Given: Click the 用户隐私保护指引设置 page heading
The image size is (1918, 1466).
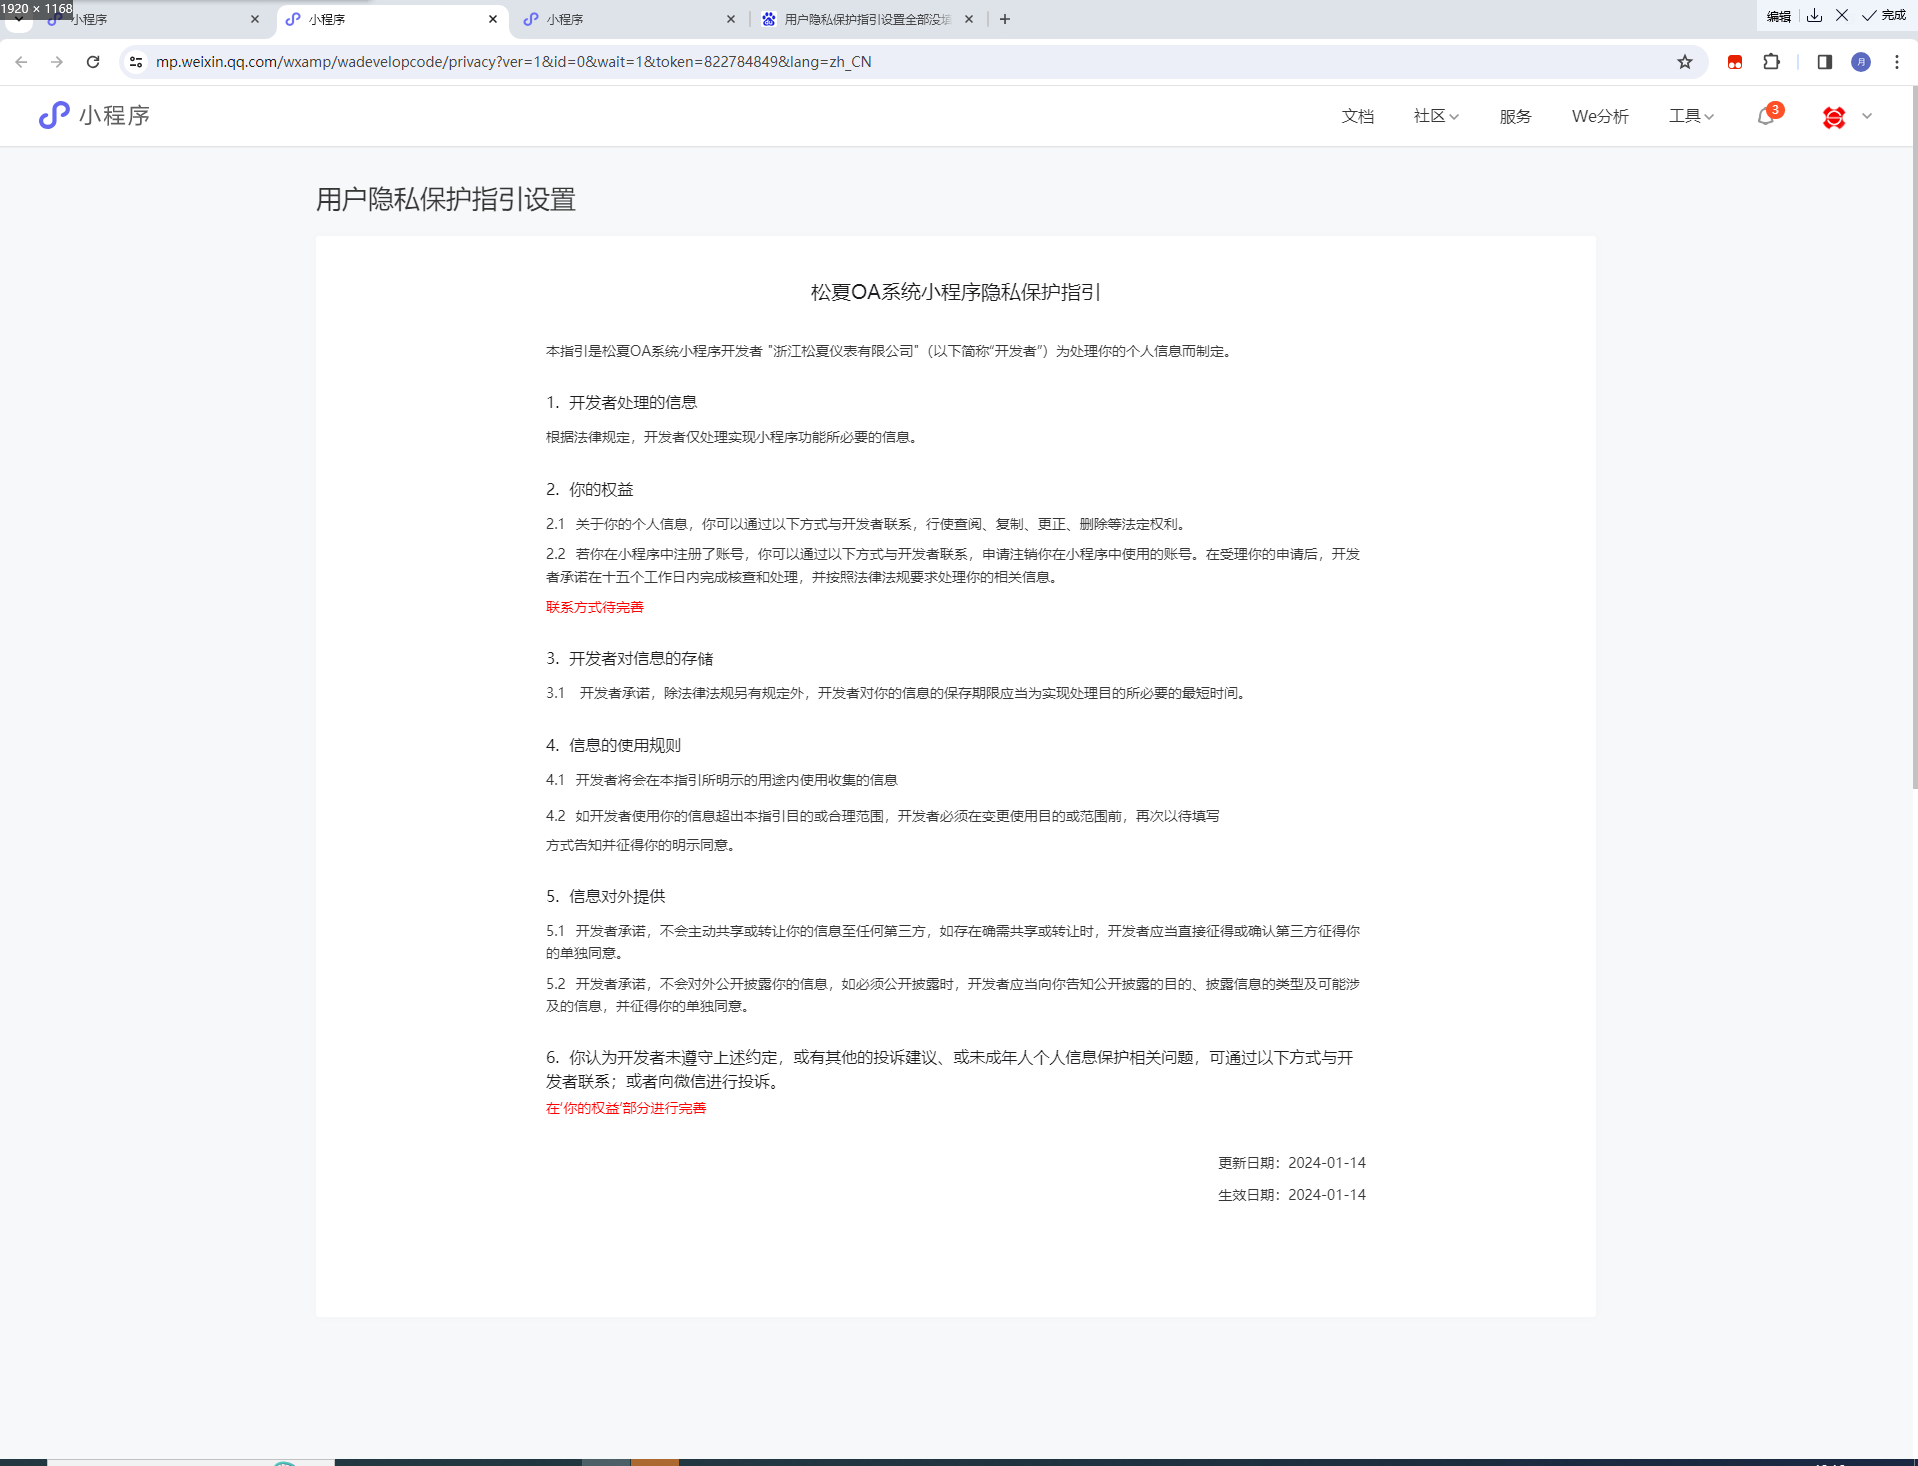Looking at the screenshot, I should [x=446, y=199].
